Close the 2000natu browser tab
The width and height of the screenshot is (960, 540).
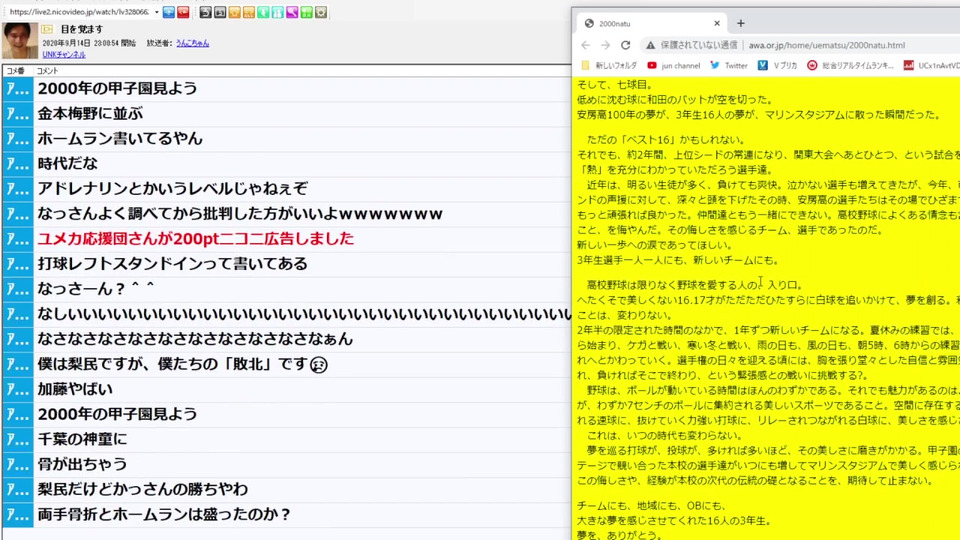tap(717, 23)
